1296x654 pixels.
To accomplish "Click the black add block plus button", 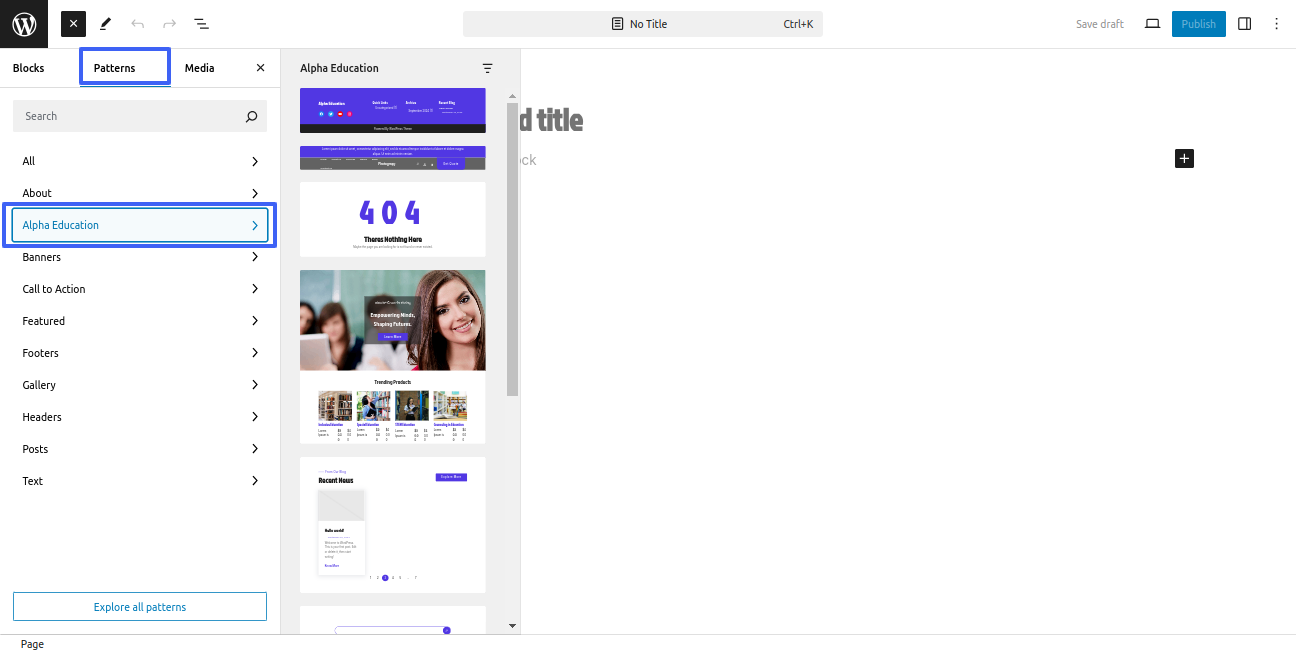I will coord(1184,158).
